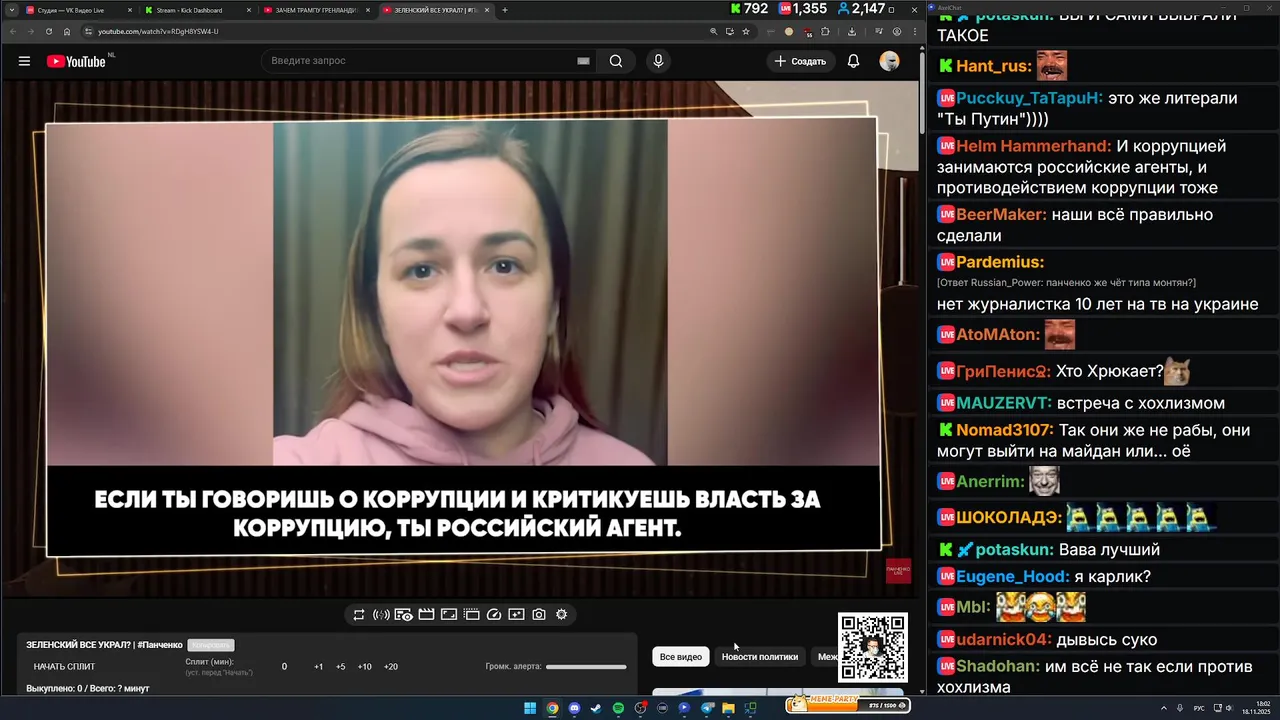Click the QR code image
1280x720 pixels.
click(x=873, y=647)
